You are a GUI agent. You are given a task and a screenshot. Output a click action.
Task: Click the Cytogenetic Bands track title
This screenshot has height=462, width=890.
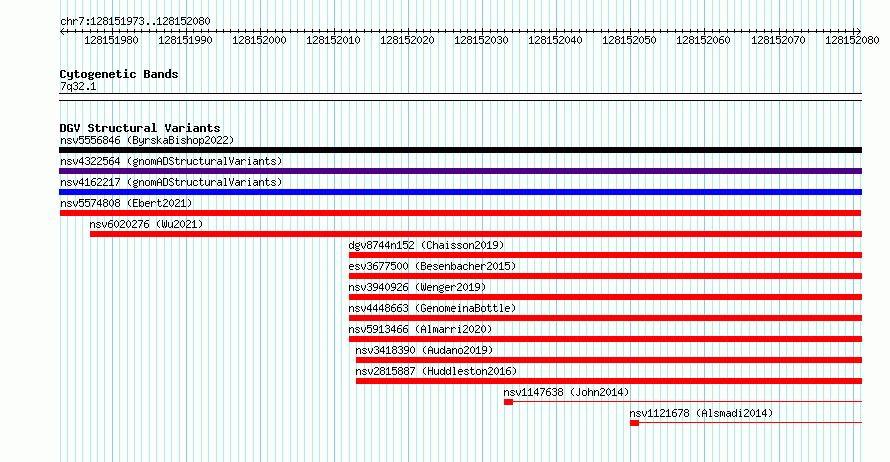[119, 74]
